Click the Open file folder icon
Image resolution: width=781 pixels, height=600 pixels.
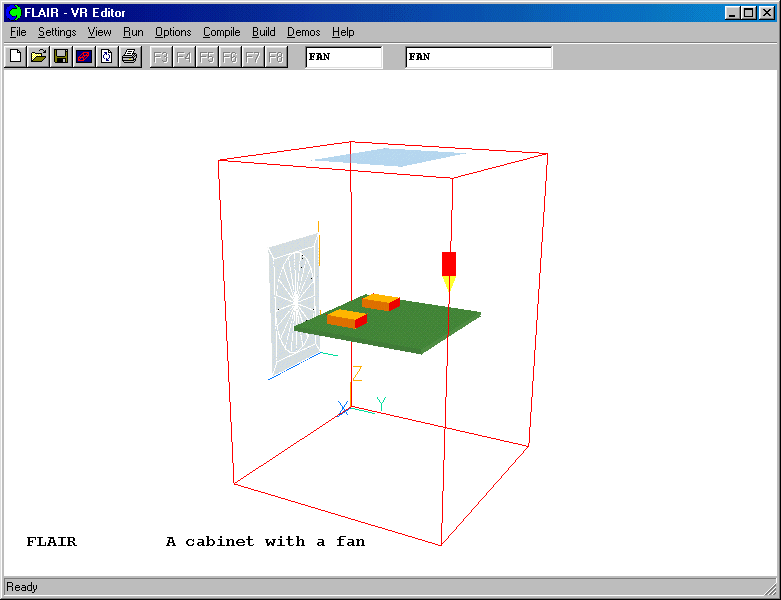[38, 57]
